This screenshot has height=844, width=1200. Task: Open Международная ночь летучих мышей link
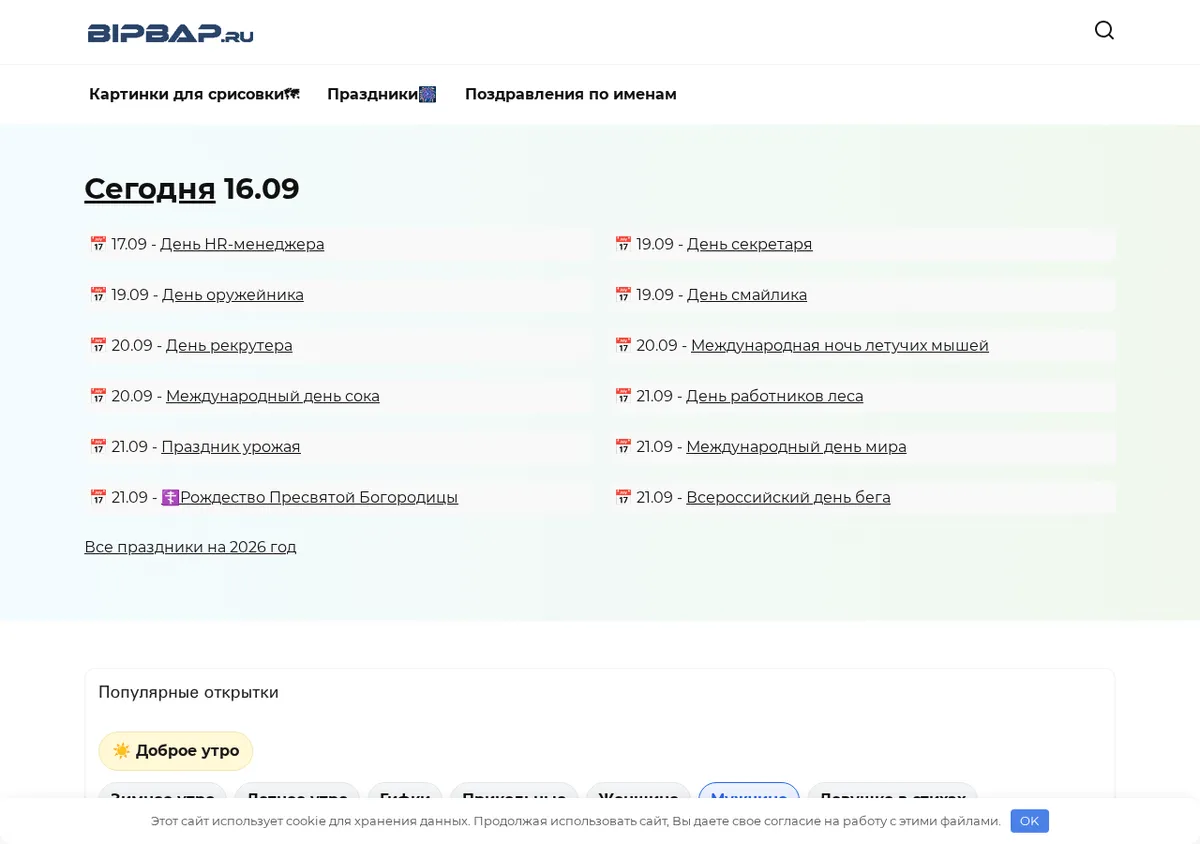click(840, 345)
